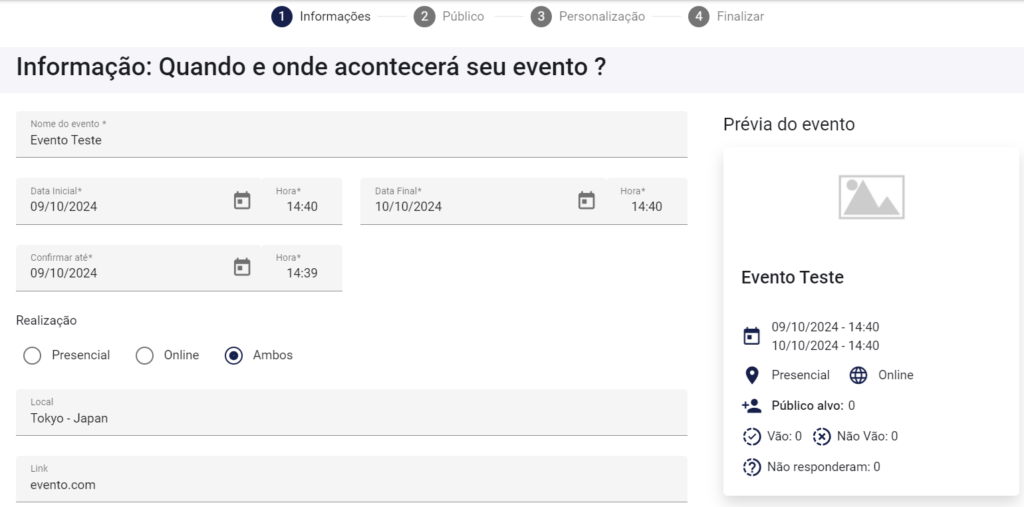Select the Presencial radio option

(x=32, y=356)
